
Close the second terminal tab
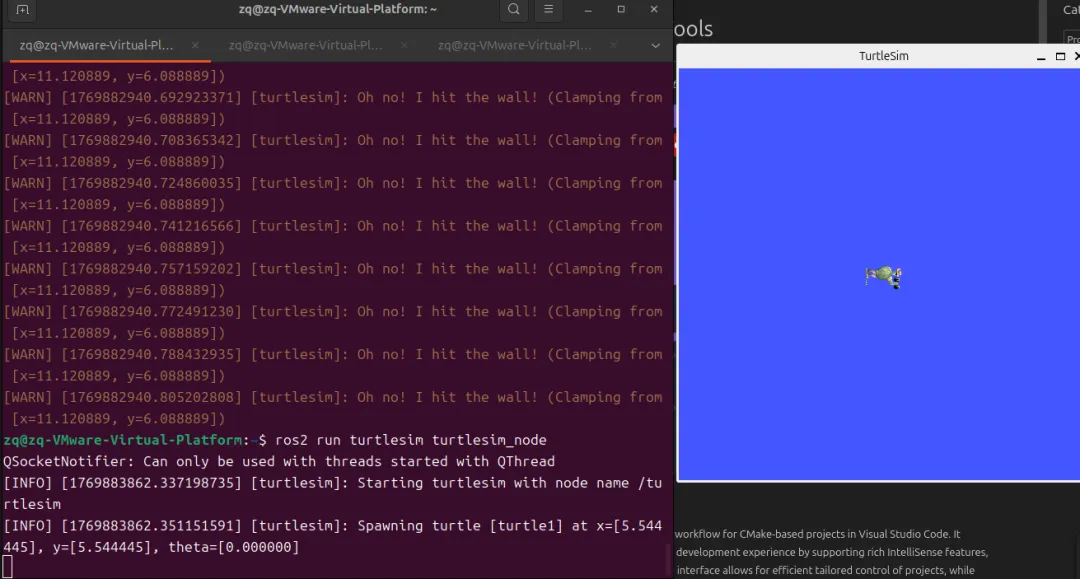(x=404, y=45)
